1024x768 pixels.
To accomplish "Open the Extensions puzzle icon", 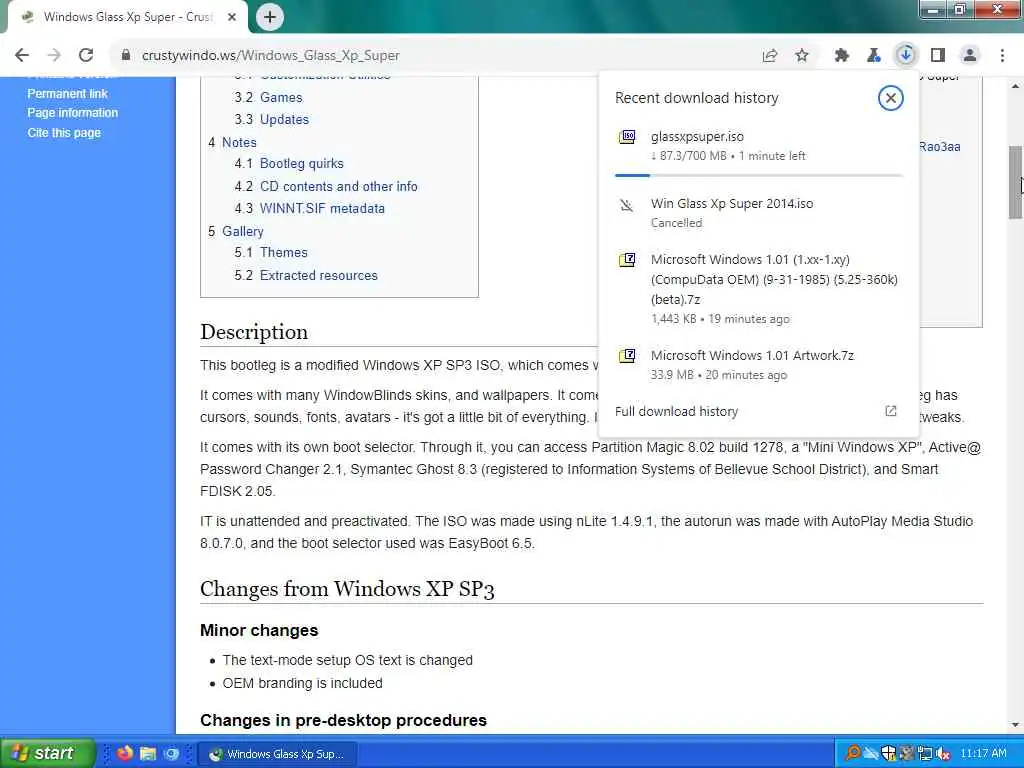I will pos(842,56).
